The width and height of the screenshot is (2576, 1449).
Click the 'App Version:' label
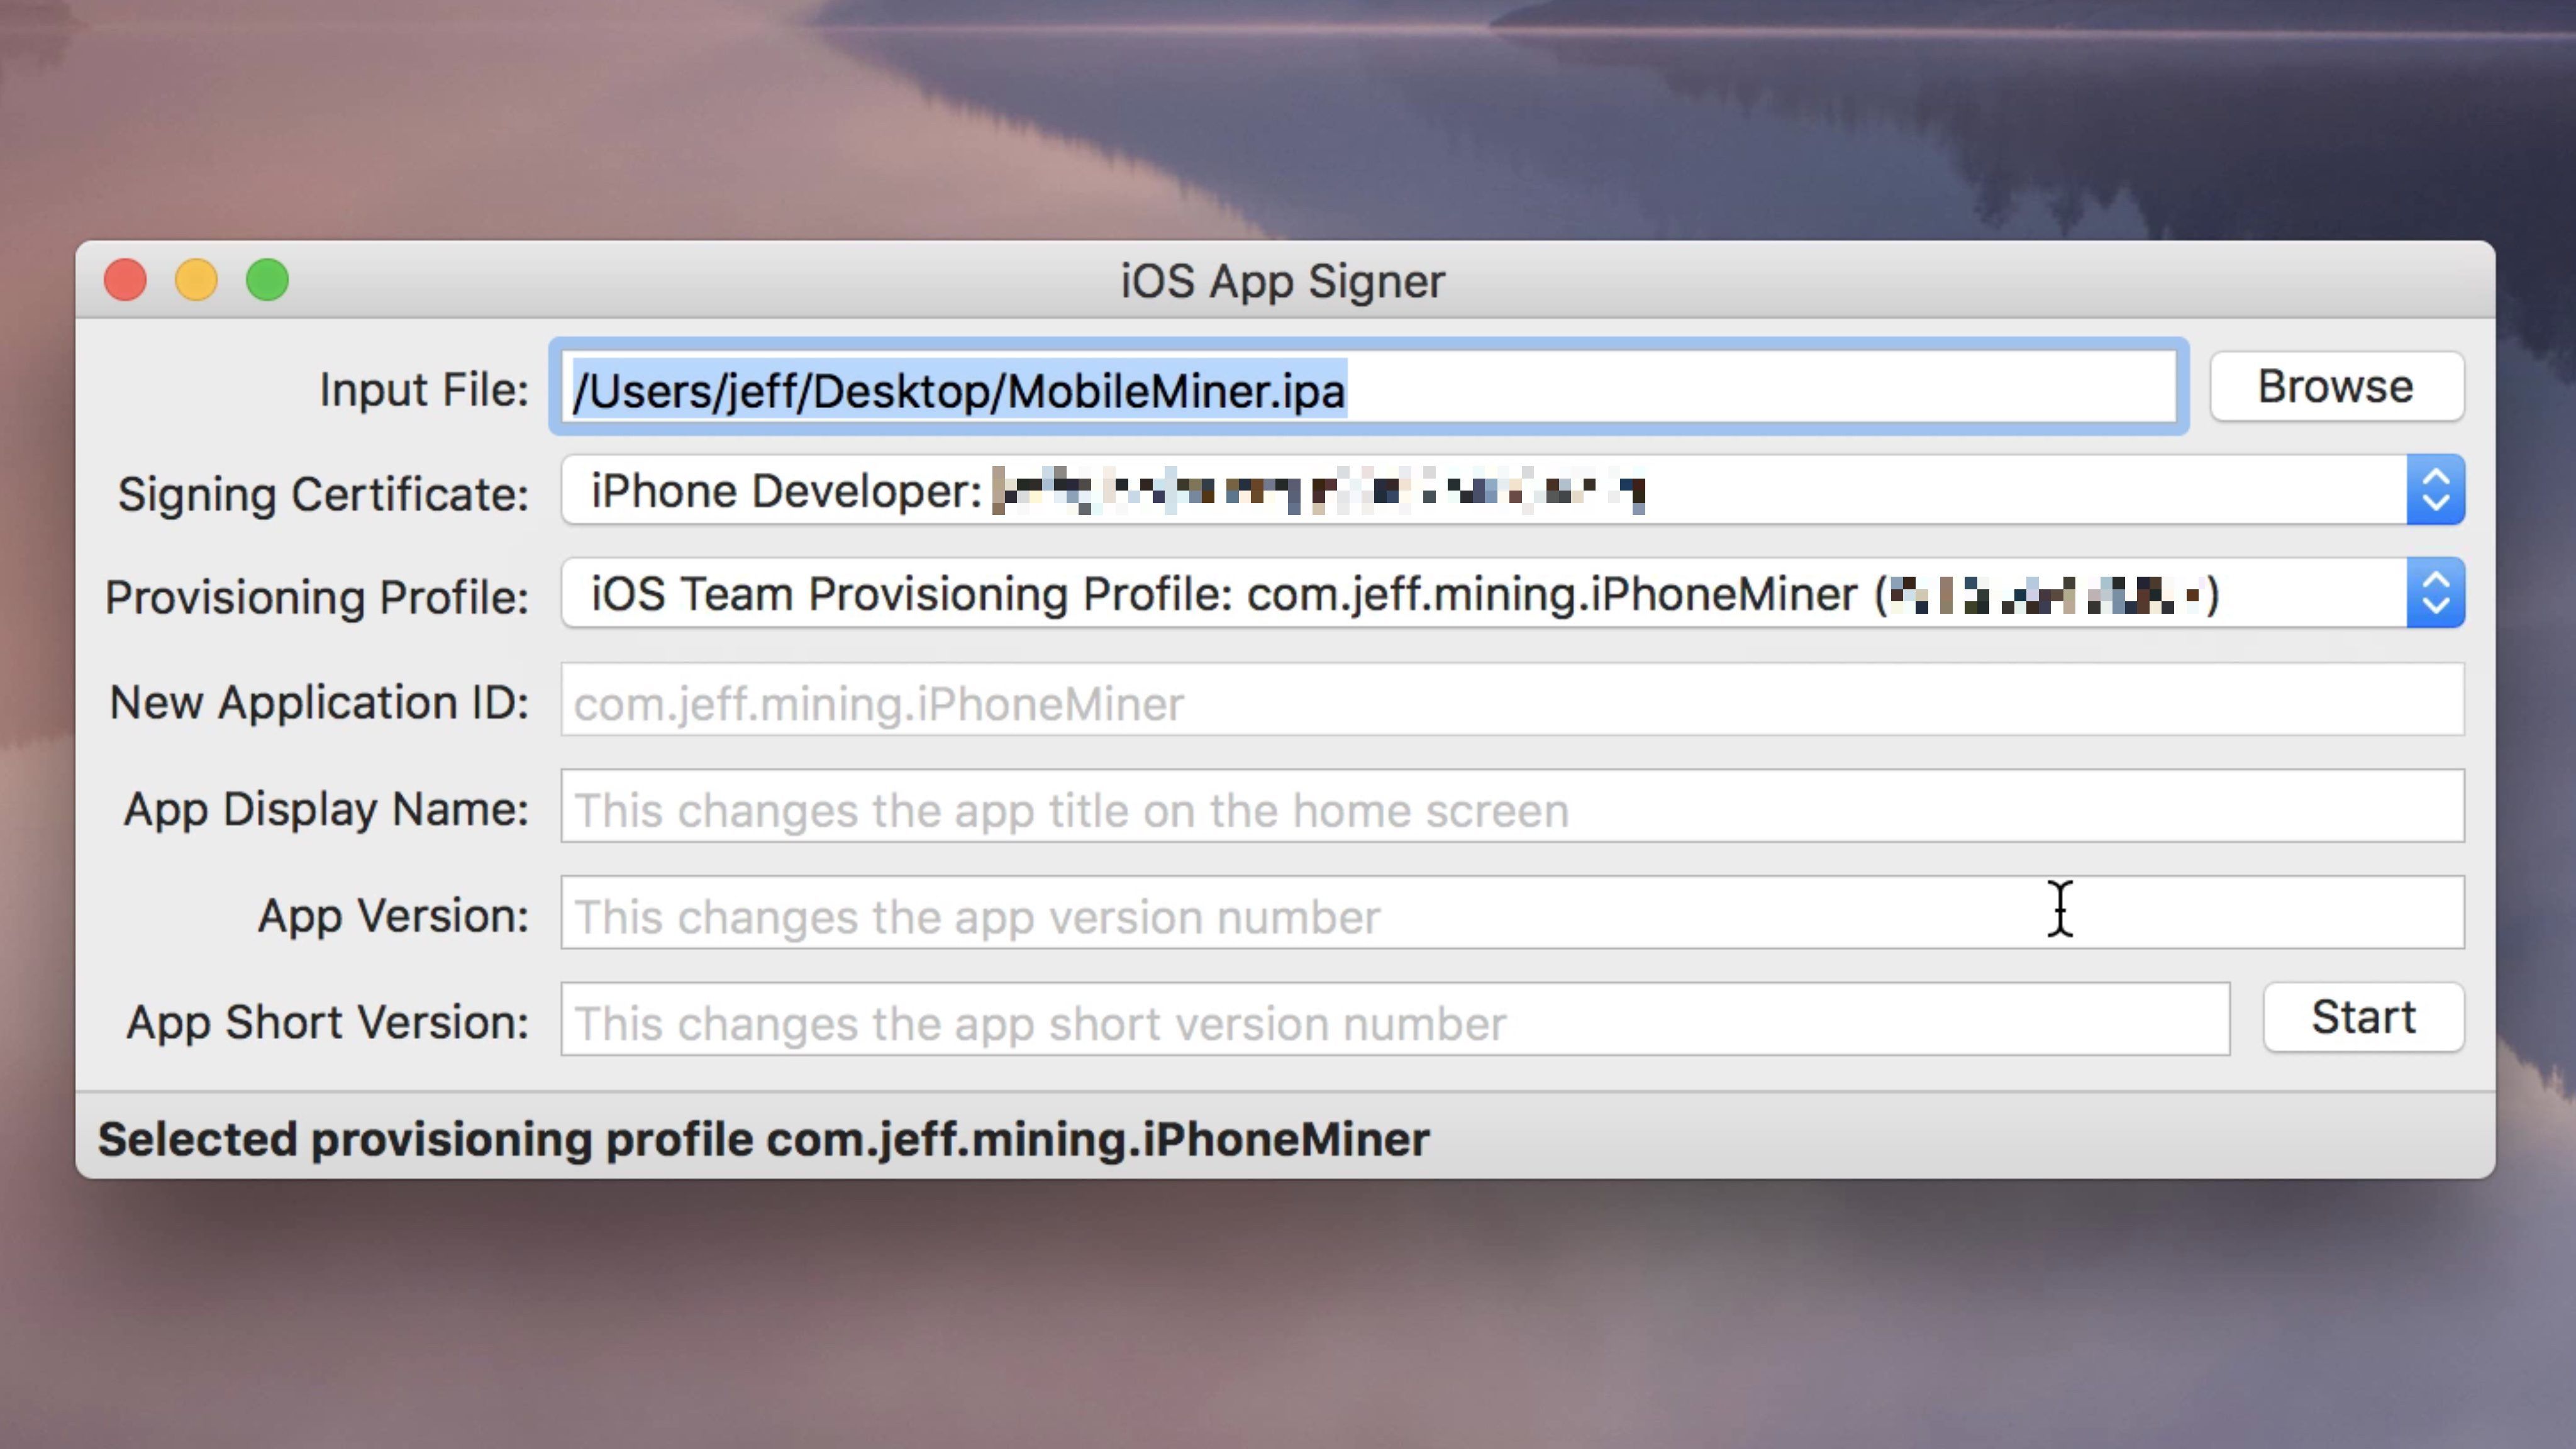point(393,915)
